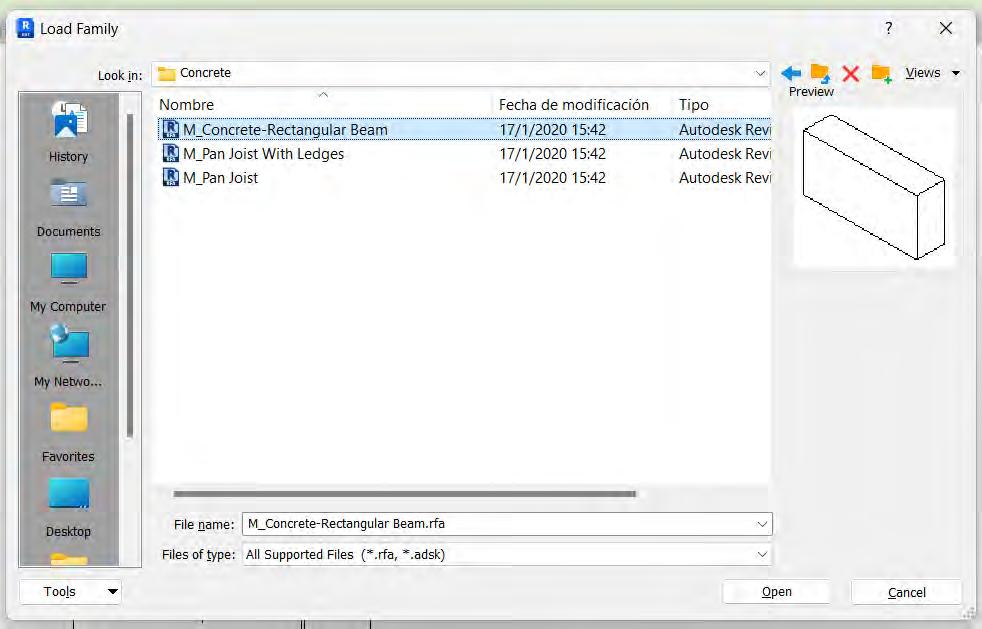
Task: Click the Create New Folder icon
Action: click(x=881, y=73)
